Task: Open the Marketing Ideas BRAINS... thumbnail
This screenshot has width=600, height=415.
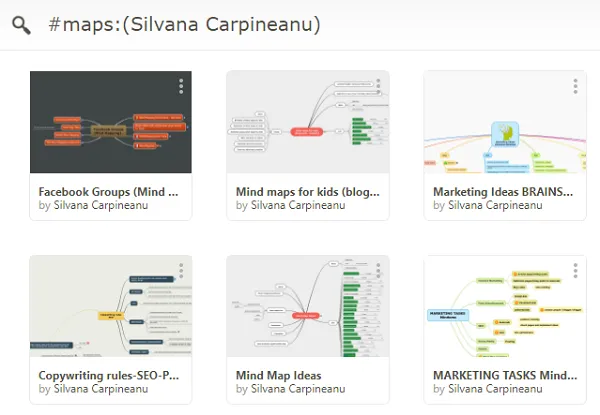Action: click(505, 122)
